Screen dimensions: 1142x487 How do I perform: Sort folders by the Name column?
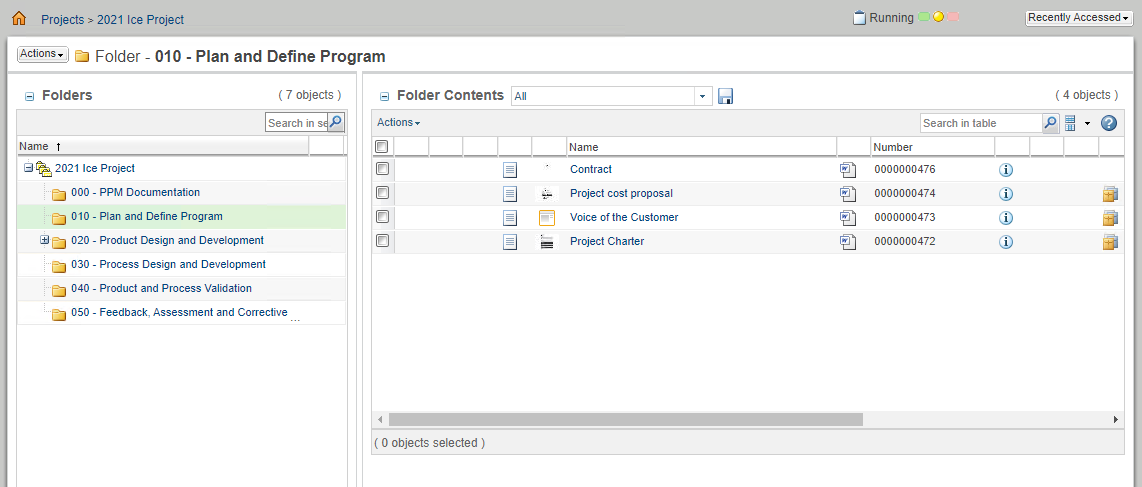[163, 146]
